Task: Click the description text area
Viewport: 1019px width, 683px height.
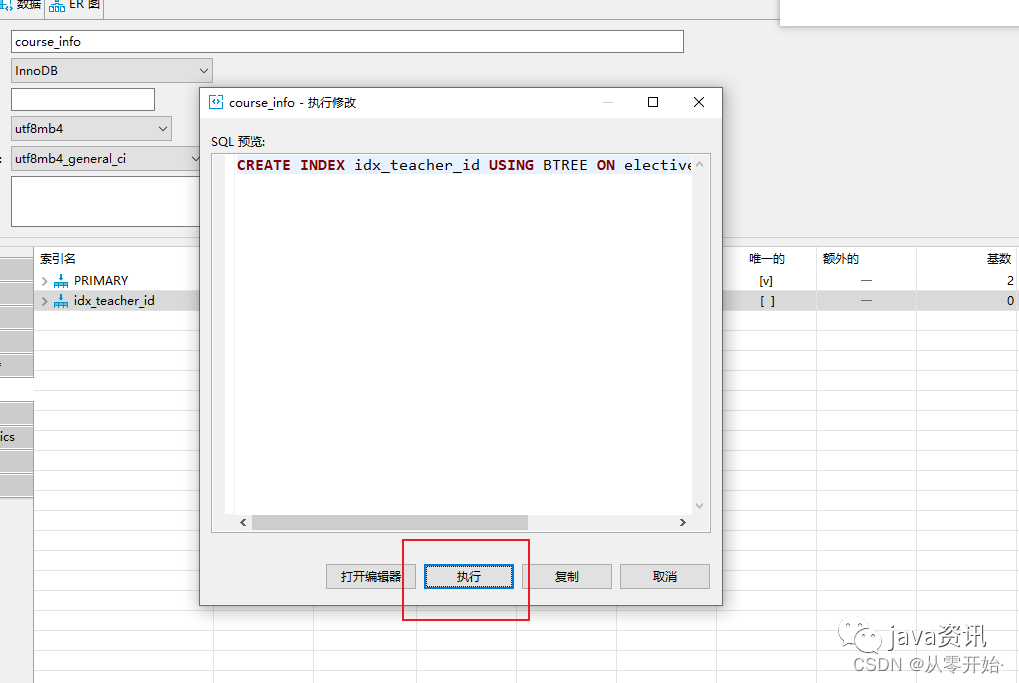Action: 105,201
